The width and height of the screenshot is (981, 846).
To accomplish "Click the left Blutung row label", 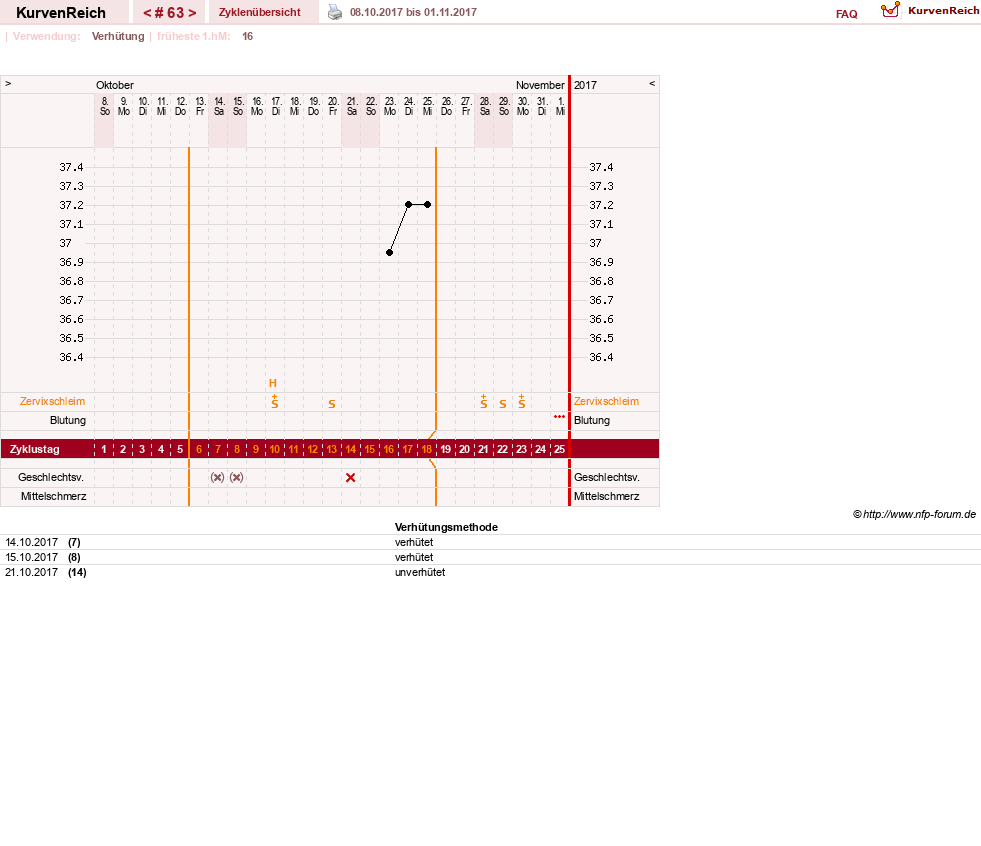I will coord(68,420).
